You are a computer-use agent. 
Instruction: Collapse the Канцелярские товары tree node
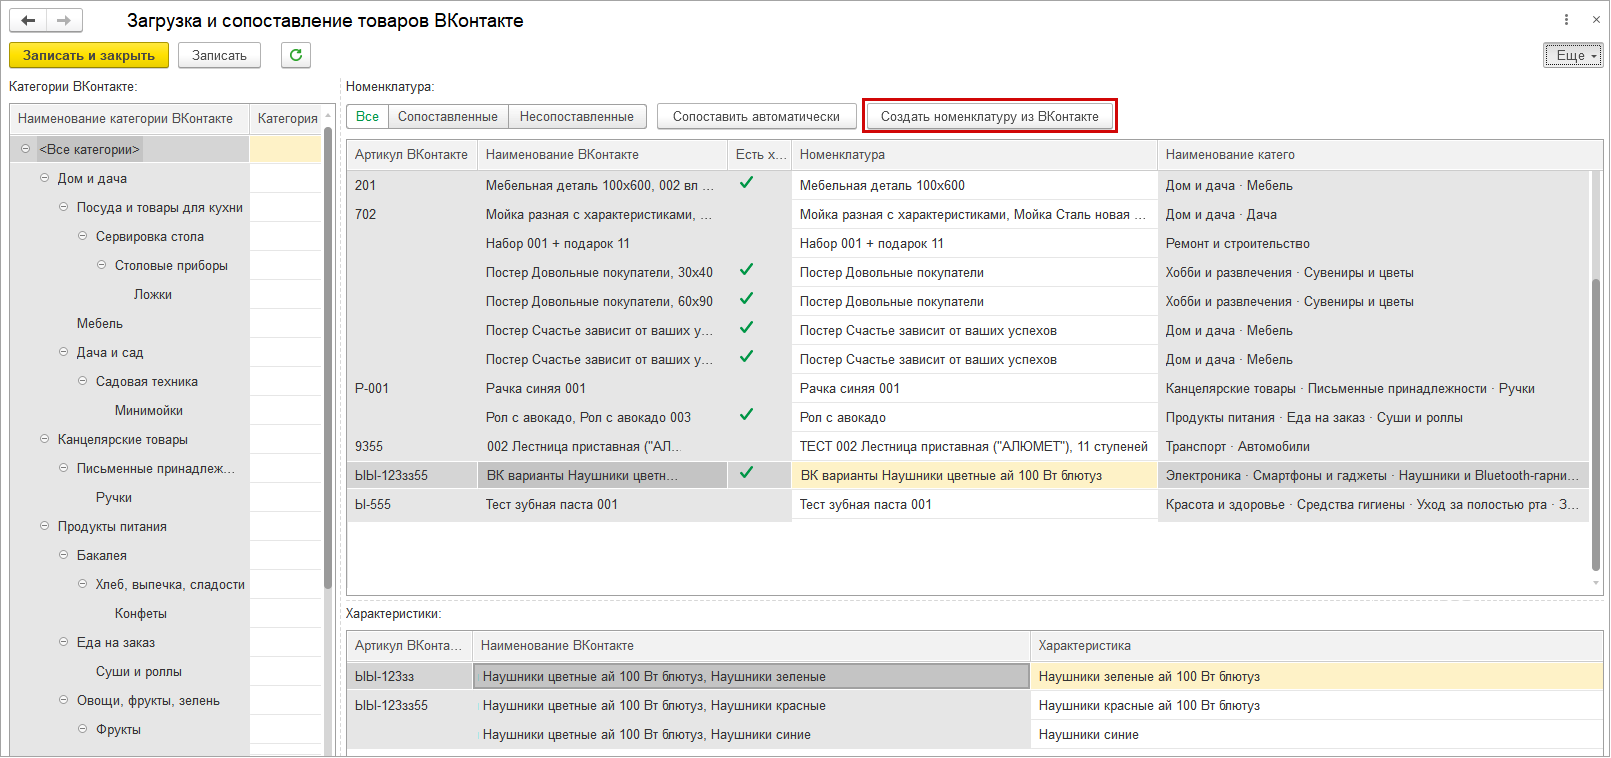click(44, 439)
